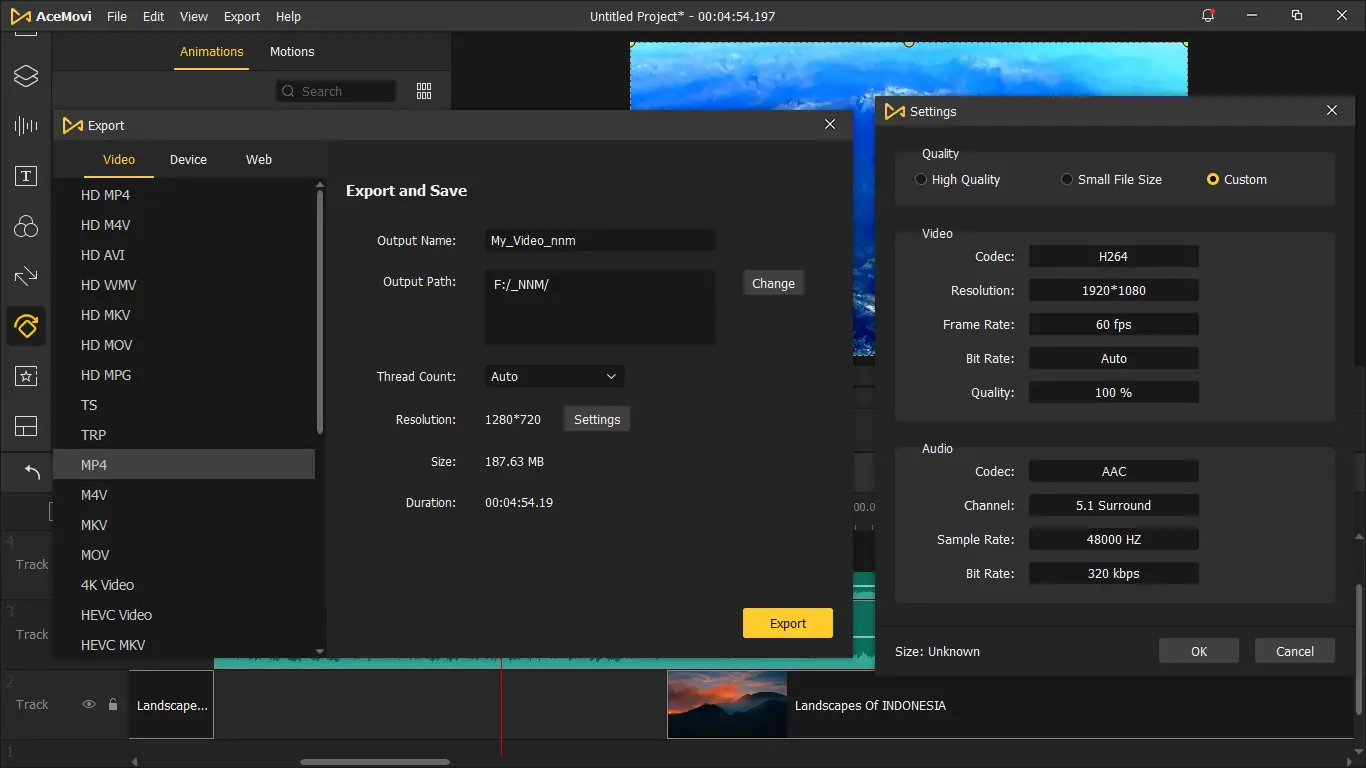Toggle eye visibility on Track 2
1366x768 pixels.
tap(89, 705)
